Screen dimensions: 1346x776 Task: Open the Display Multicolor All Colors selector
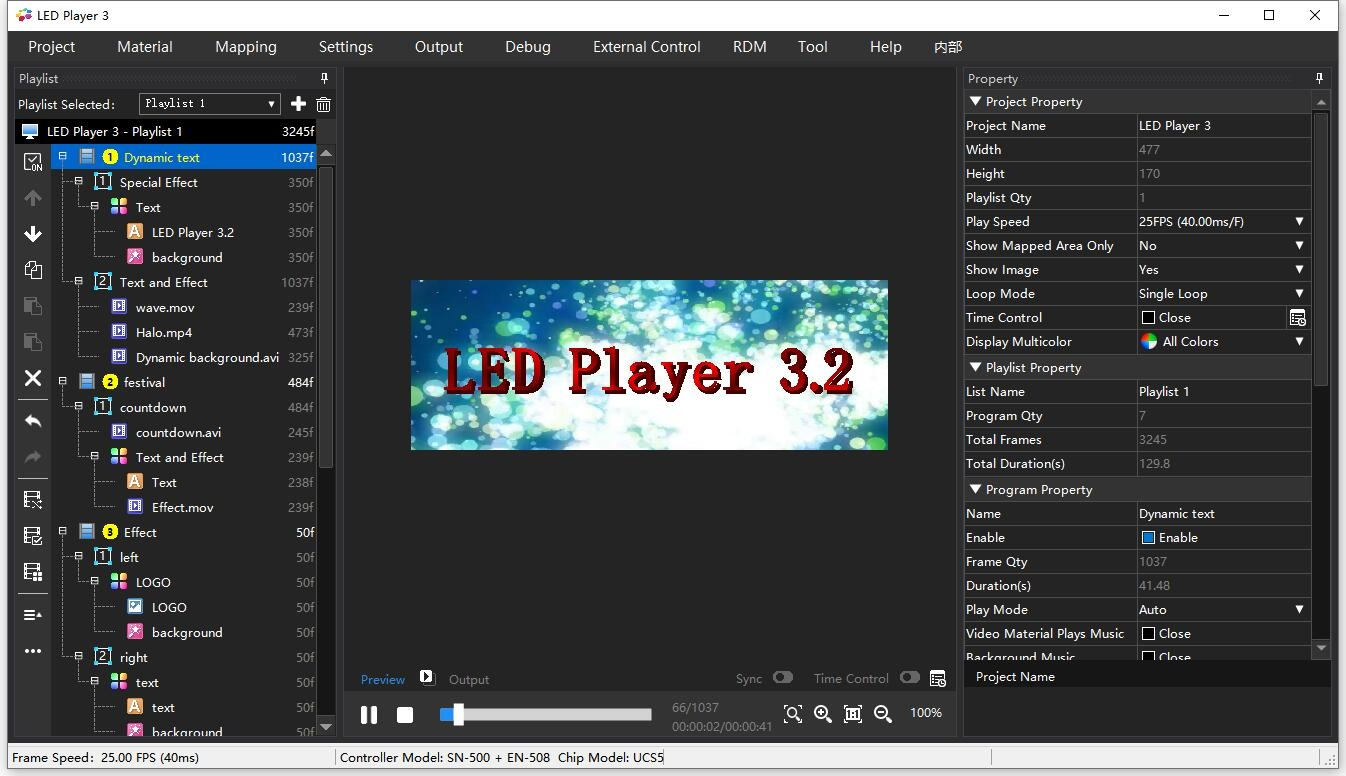click(x=1223, y=342)
